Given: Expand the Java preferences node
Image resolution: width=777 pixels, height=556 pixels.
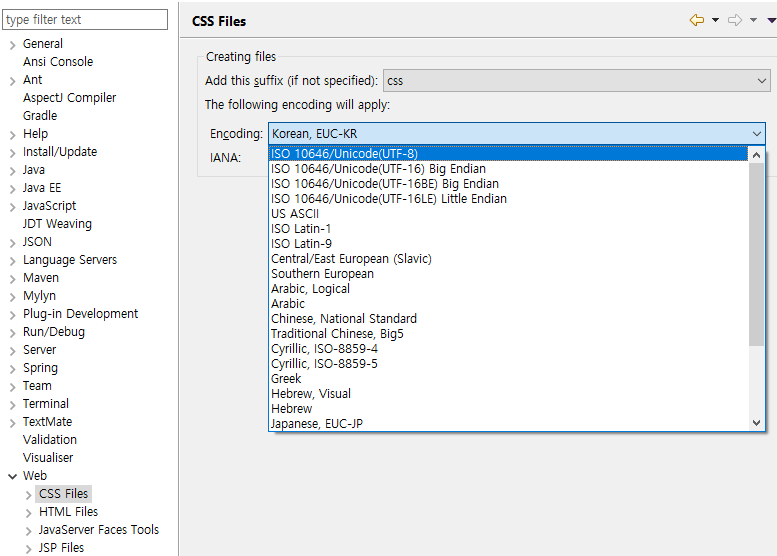Looking at the screenshot, I should tap(12, 171).
